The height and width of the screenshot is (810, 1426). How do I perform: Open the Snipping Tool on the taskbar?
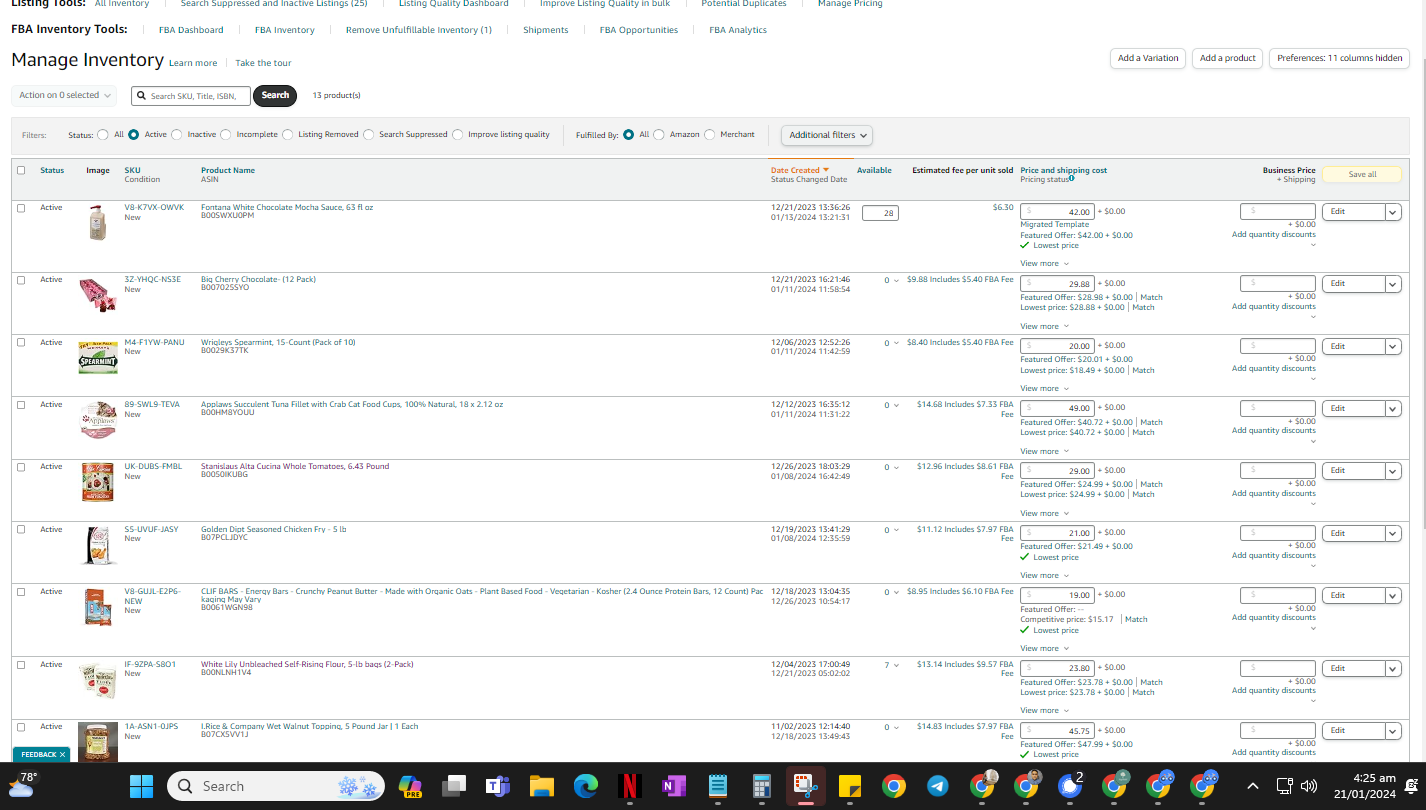pos(805,786)
